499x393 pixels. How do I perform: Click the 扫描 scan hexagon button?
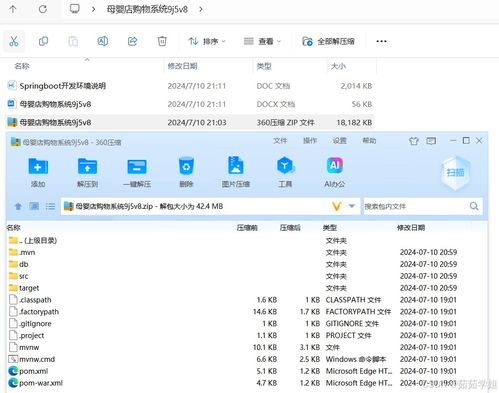[455, 173]
